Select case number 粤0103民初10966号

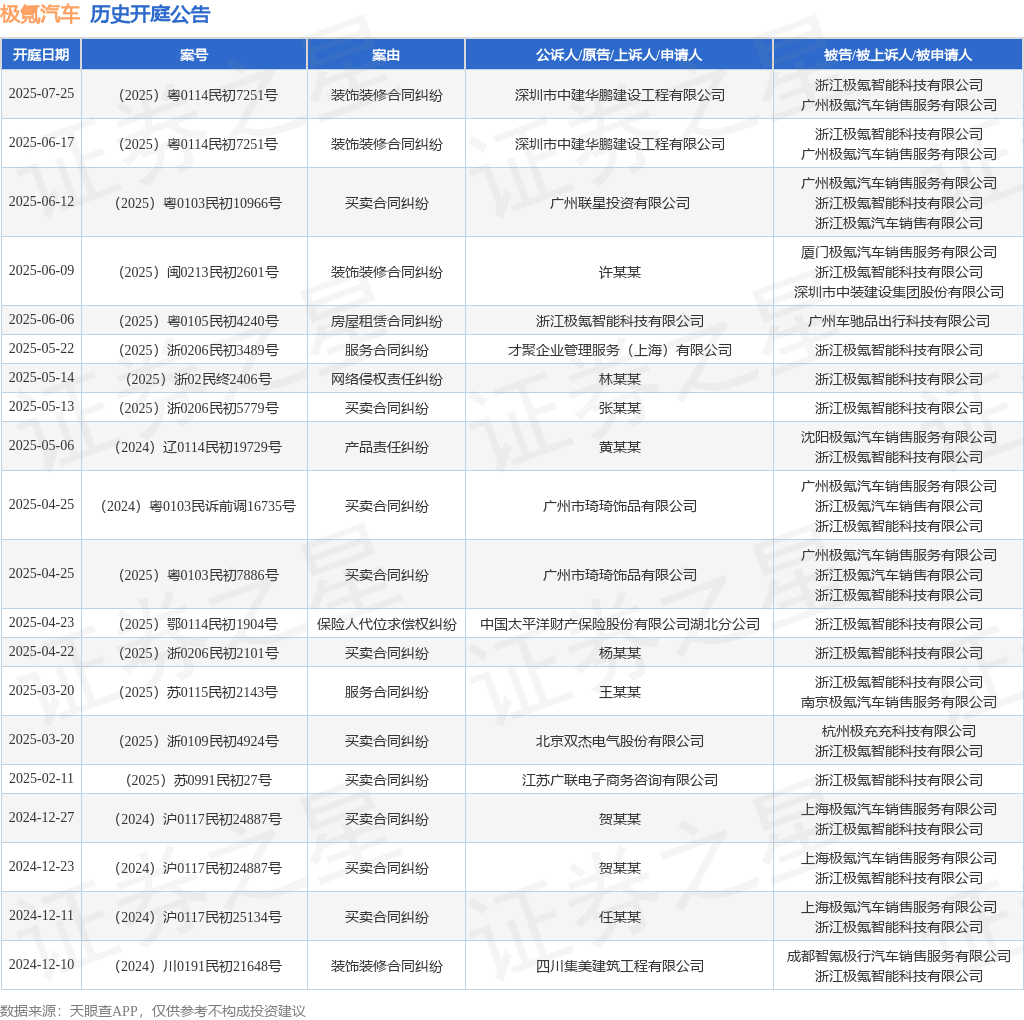coord(198,203)
